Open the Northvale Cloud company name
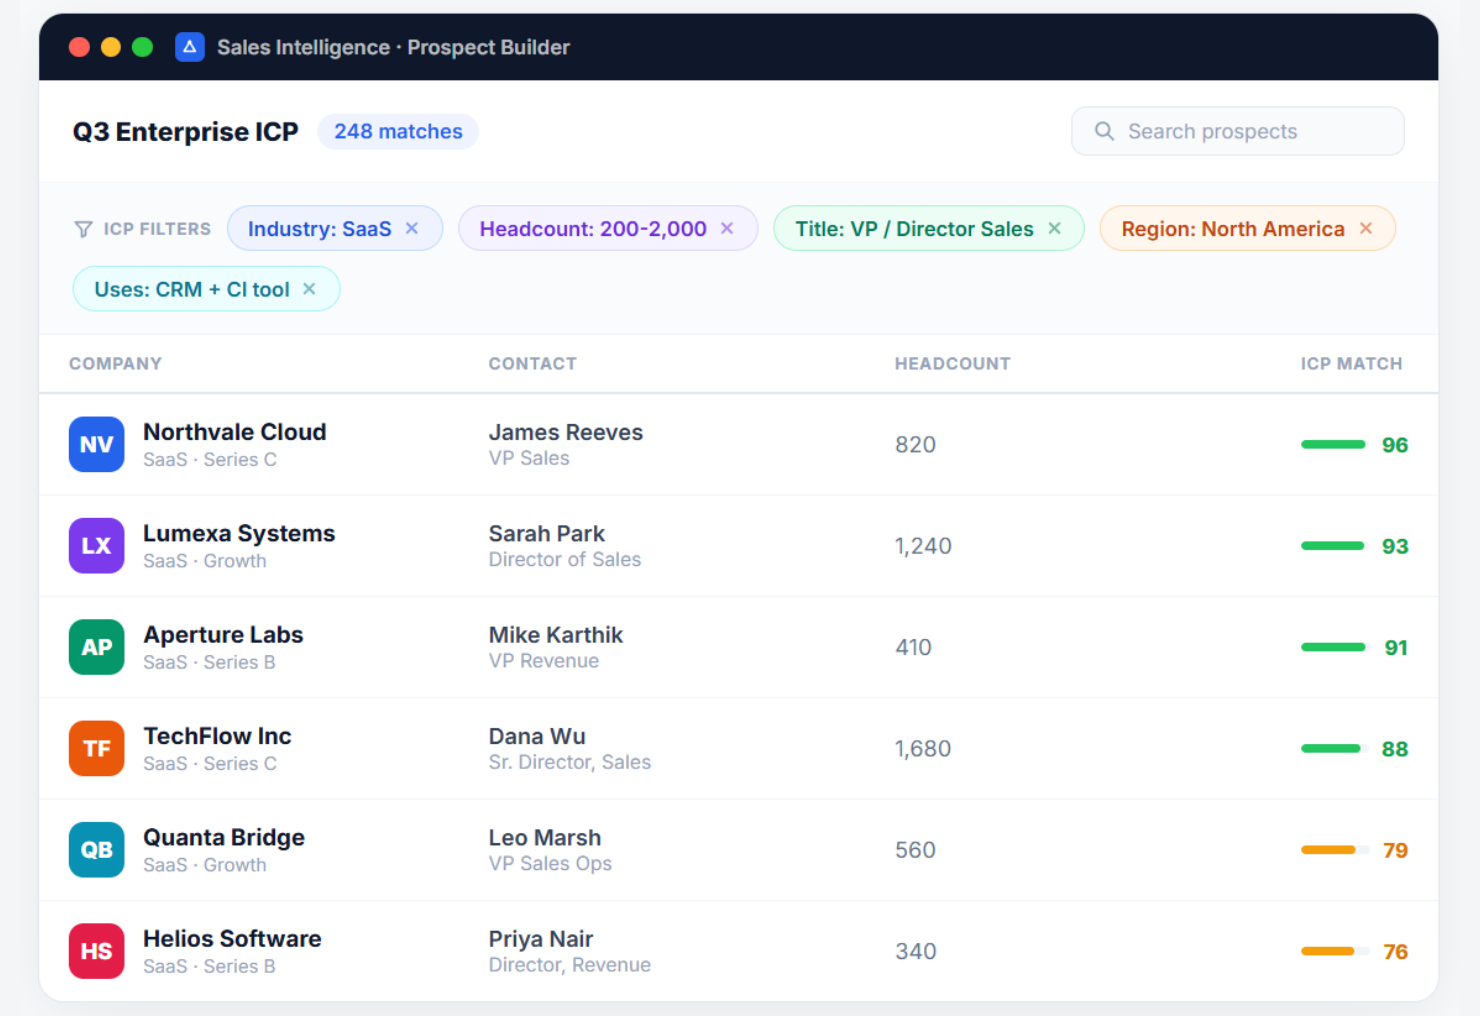The image size is (1480, 1016). point(235,432)
